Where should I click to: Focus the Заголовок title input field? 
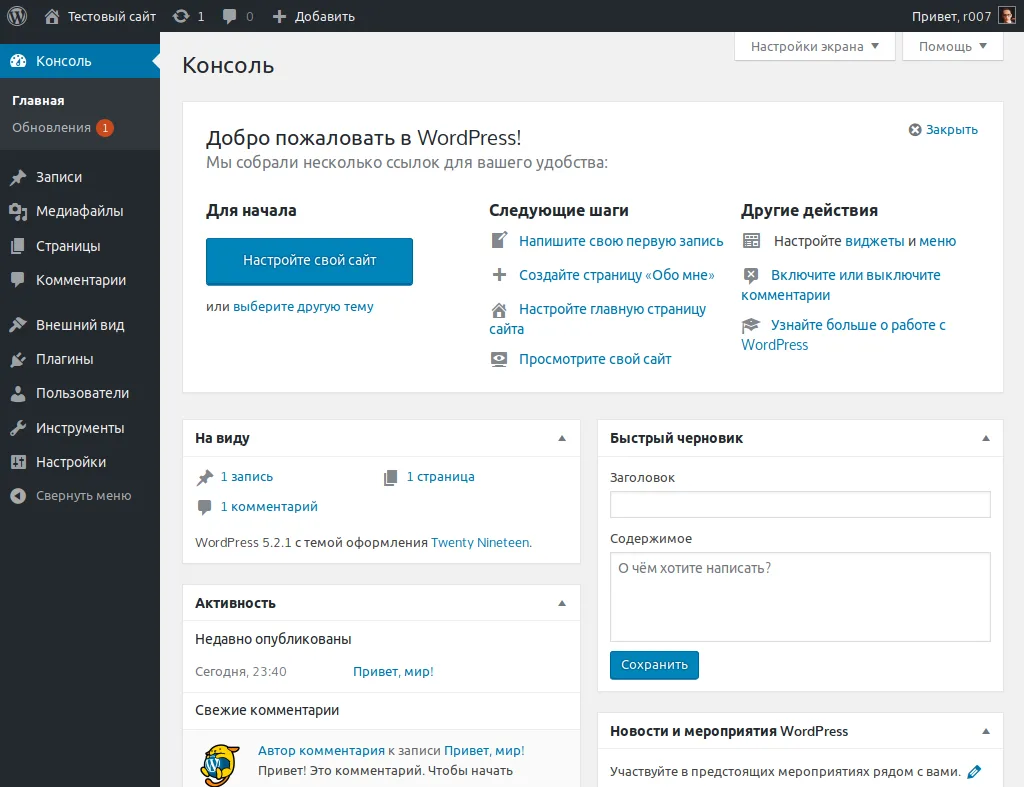click(x=800, y=504)
